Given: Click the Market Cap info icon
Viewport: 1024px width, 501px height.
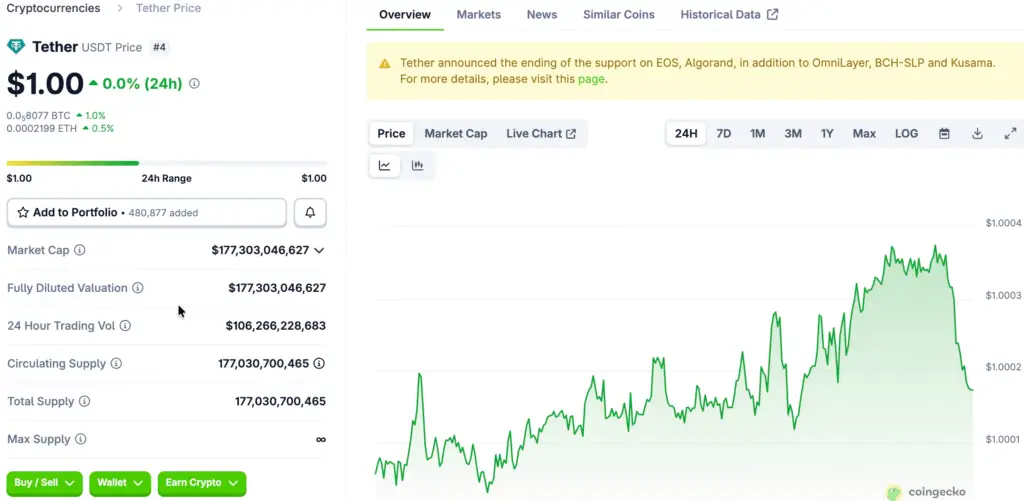Looking at the screenshot, I should [80, 250].
